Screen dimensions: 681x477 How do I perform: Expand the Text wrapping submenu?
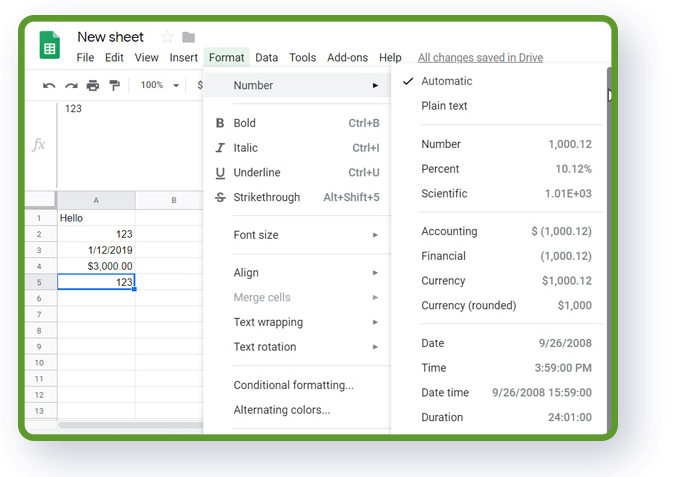point(298,322)
